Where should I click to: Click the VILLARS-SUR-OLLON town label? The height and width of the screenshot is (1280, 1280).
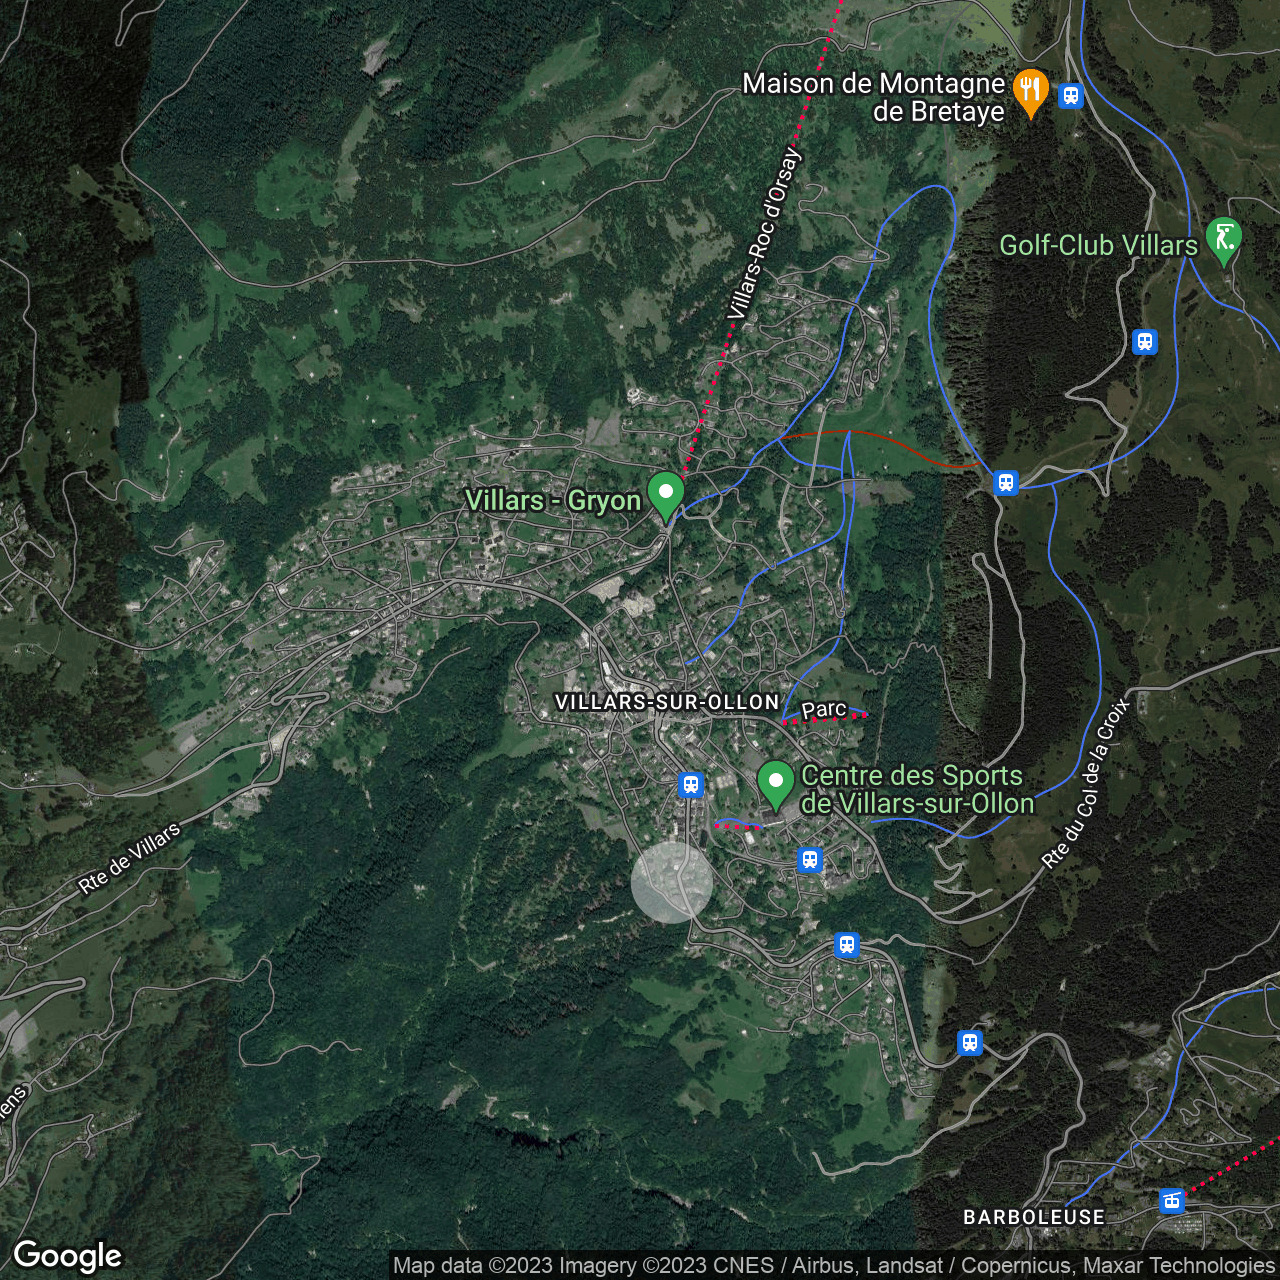[667, 702]
